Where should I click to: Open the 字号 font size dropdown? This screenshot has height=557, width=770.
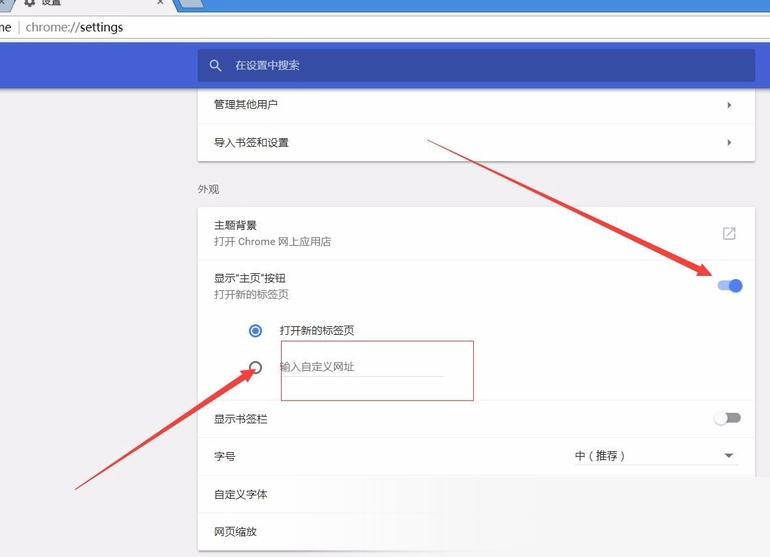(x=657, y=456)
